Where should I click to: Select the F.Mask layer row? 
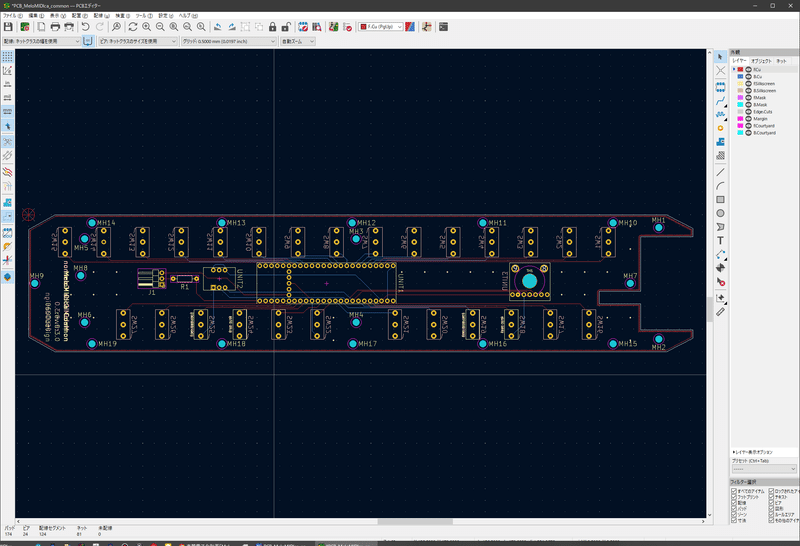(x=764, y=97)
